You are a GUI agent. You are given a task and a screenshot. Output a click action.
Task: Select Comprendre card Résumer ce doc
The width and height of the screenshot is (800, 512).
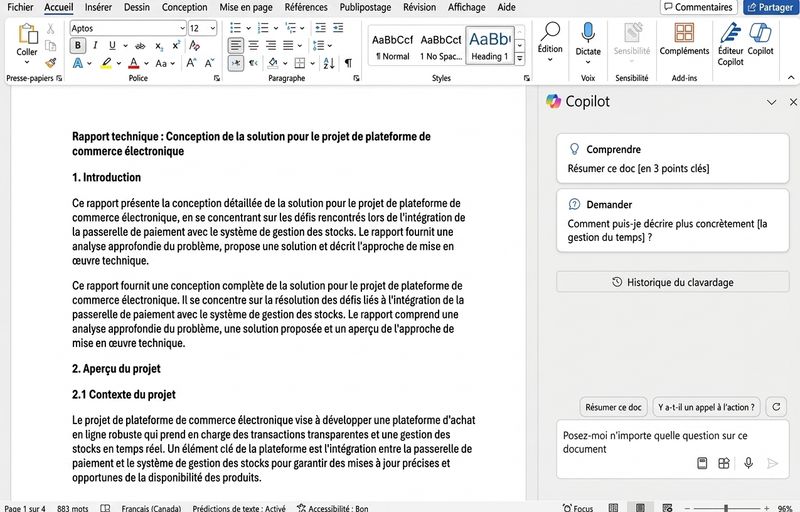[672, 159]
